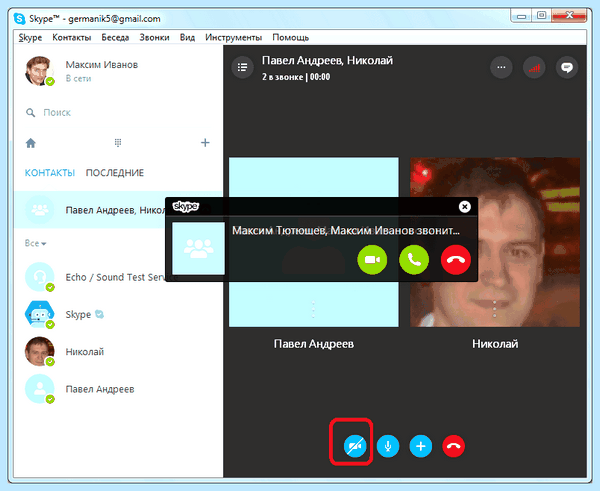The width and height of the screenshot is (600, 491).
Task: Select the Павел Андреев, Николай group conversation
Action: point(118,210)
